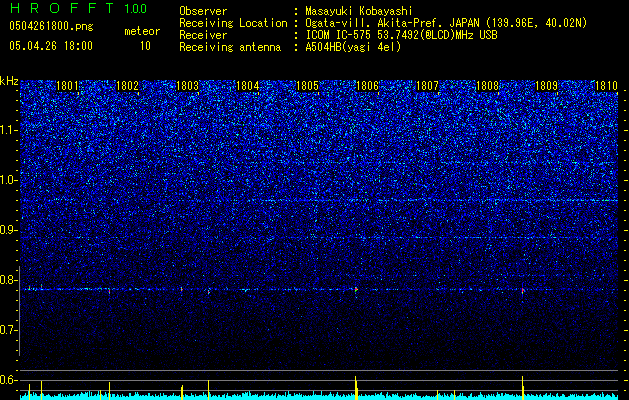This screenshot has width=629, height=400.
Task: Click the 1804 time marker
Action: [248, 86]
